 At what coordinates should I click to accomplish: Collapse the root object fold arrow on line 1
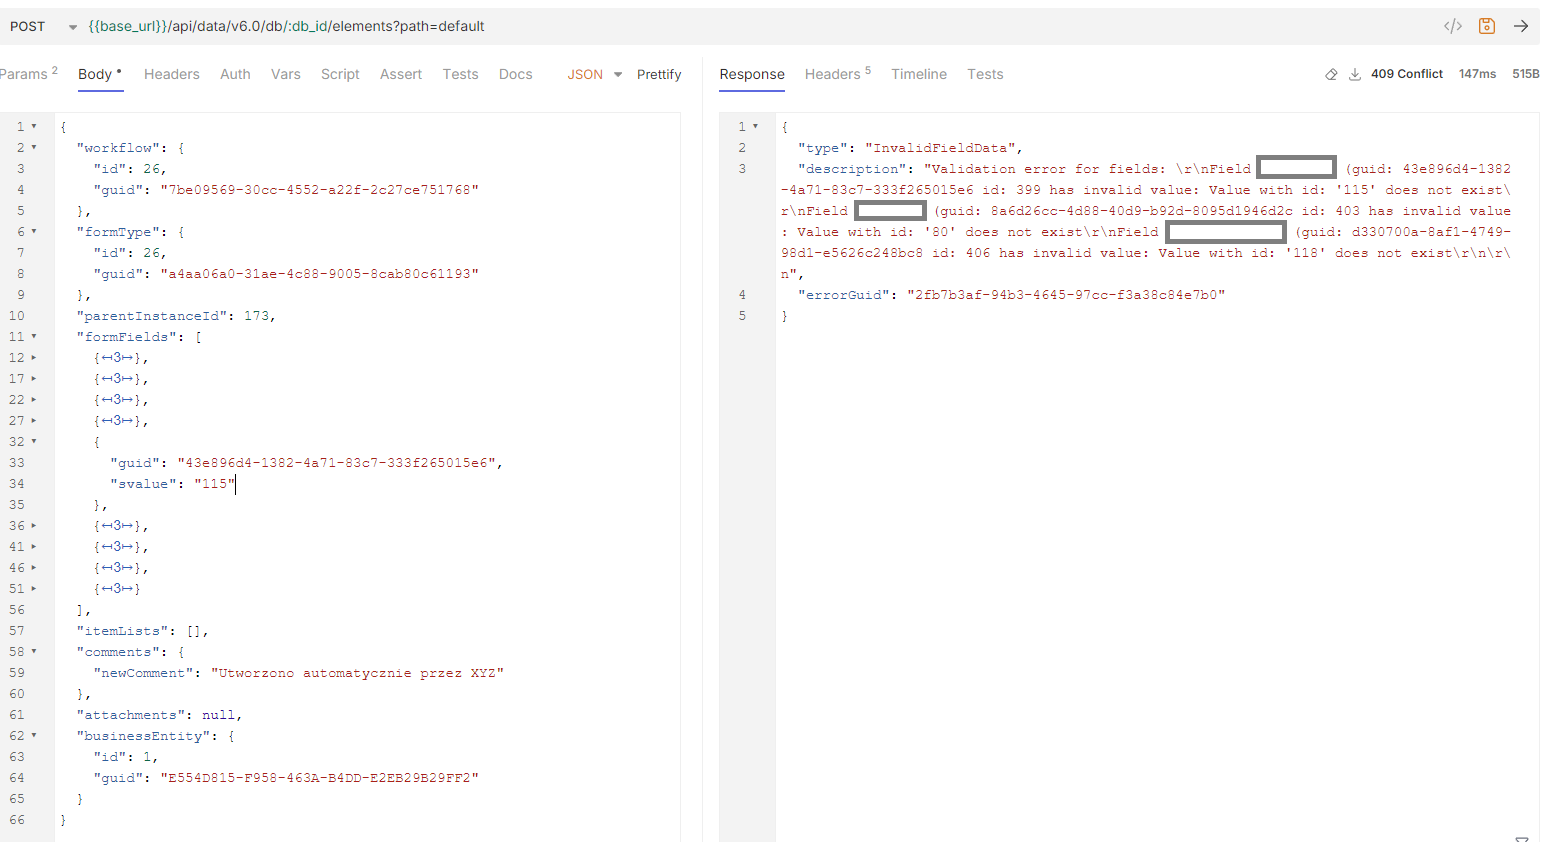click(x=34, y=126)
